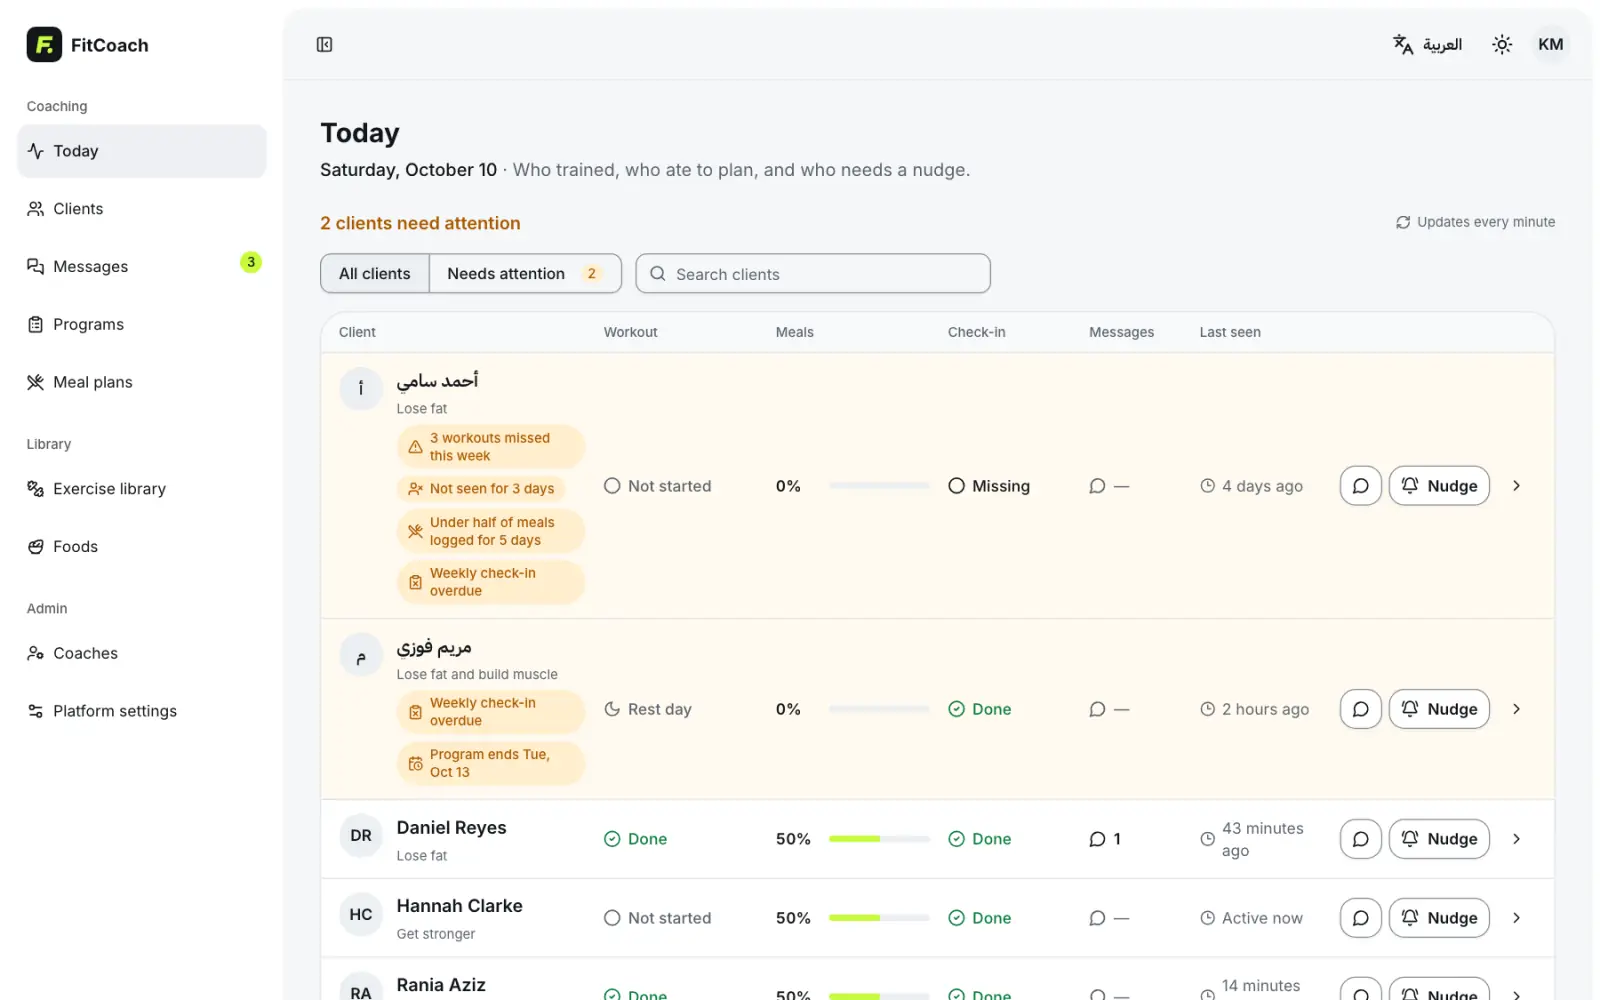The image size is (1600, 1000).
Task: Open Meal plans section
Action: [142, 382]
